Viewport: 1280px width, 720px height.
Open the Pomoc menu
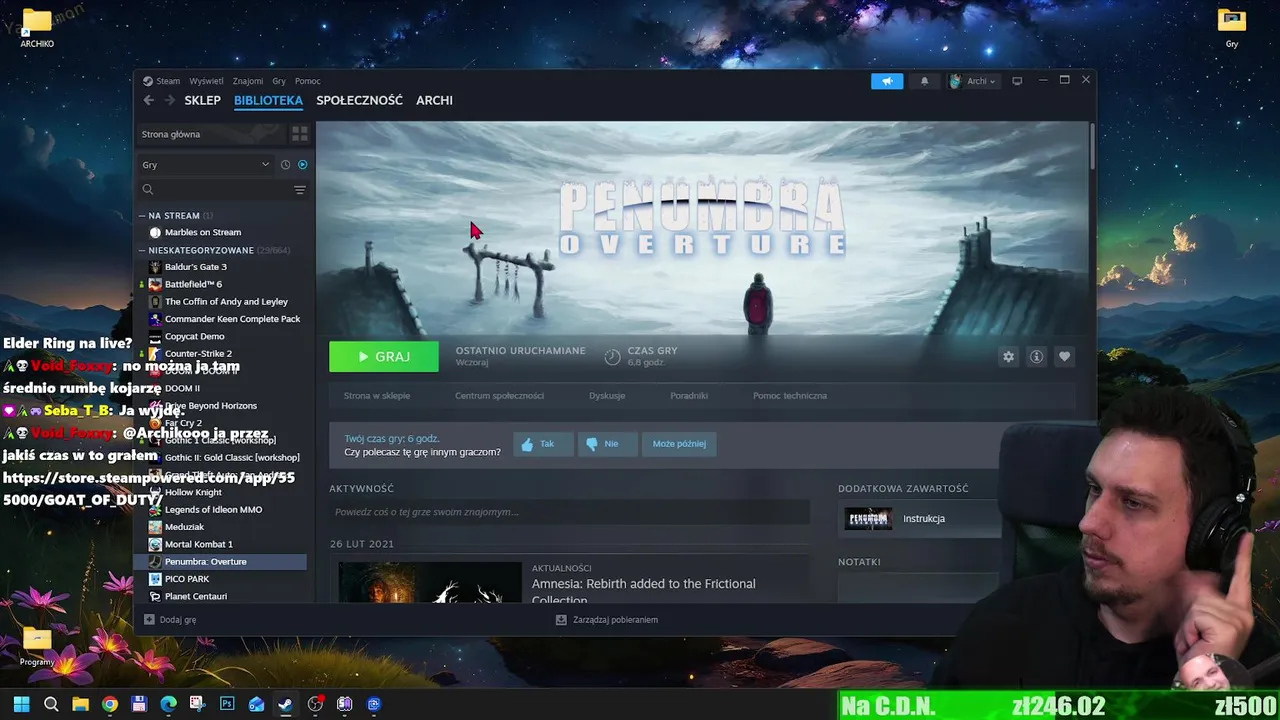(308, 81)
